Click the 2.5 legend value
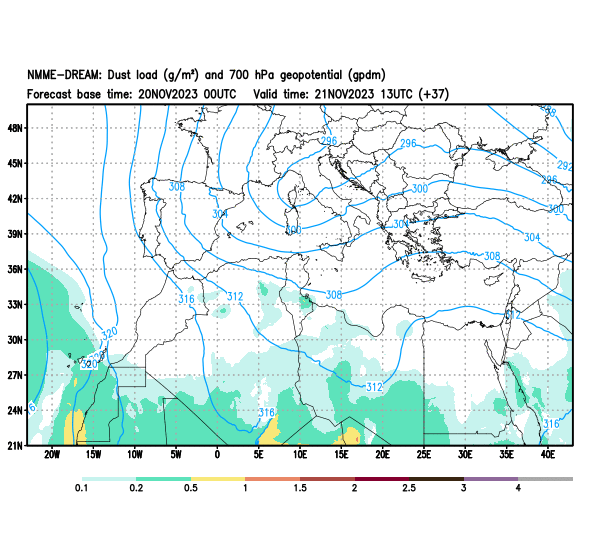The image size is (600, 550). pyautogui.click(x=409, y=488)
